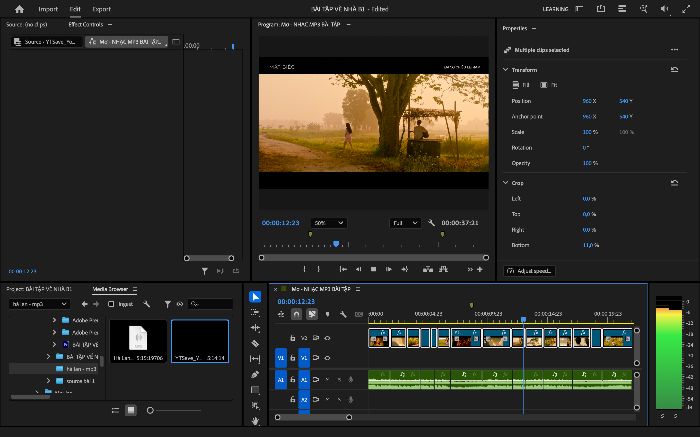Viewport: 700px width, 437px height.
Task: Check the Ingest checkbox
Action: pos(111,304)
